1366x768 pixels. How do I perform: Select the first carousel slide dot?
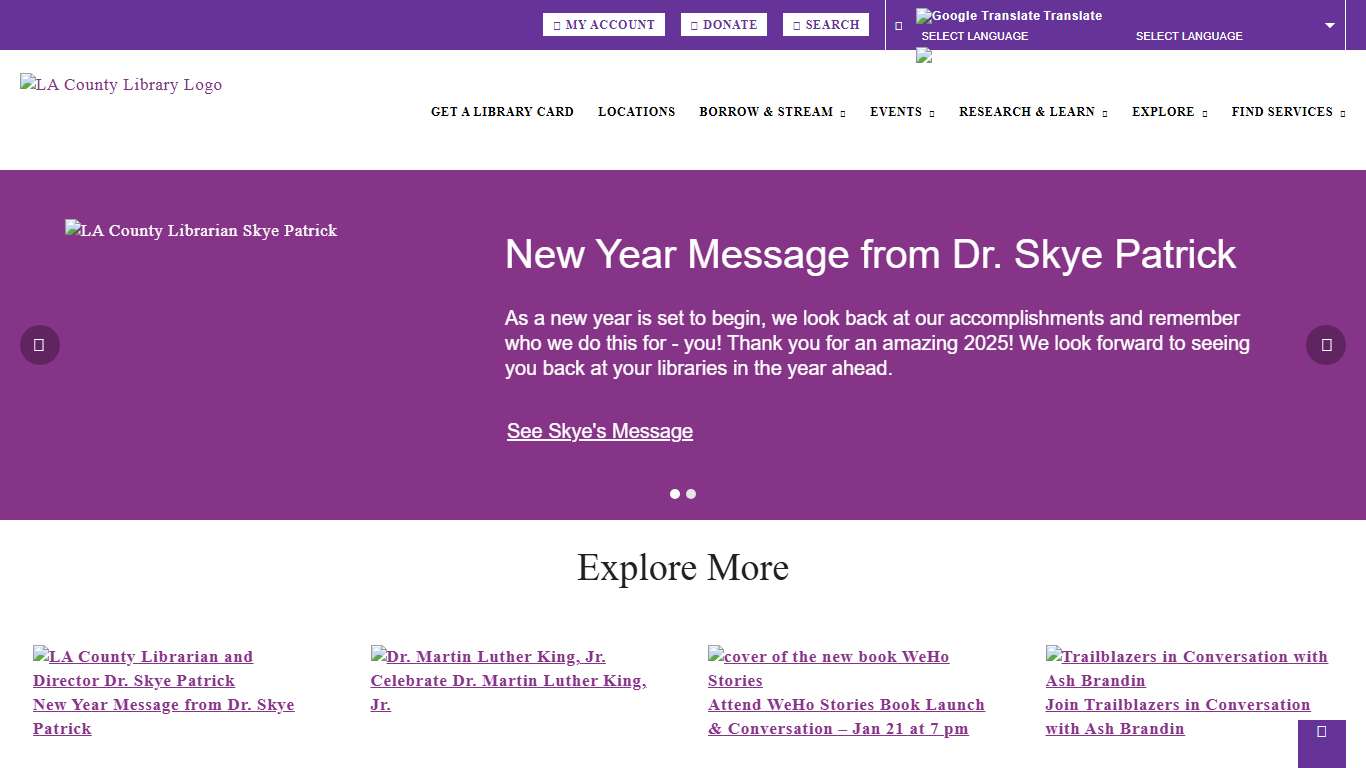[675, 494]
